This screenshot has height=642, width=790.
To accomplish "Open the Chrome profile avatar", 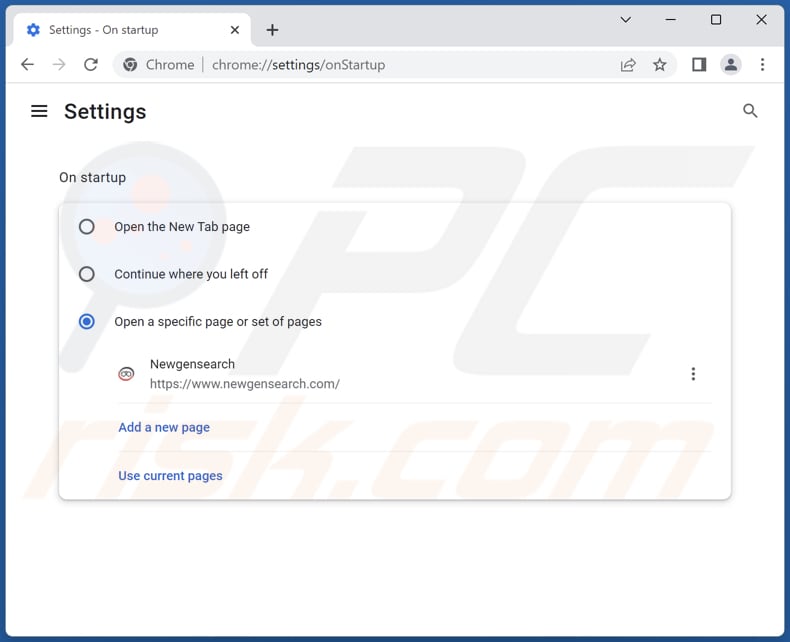I will pyautogui.click(x=731, y=65).
